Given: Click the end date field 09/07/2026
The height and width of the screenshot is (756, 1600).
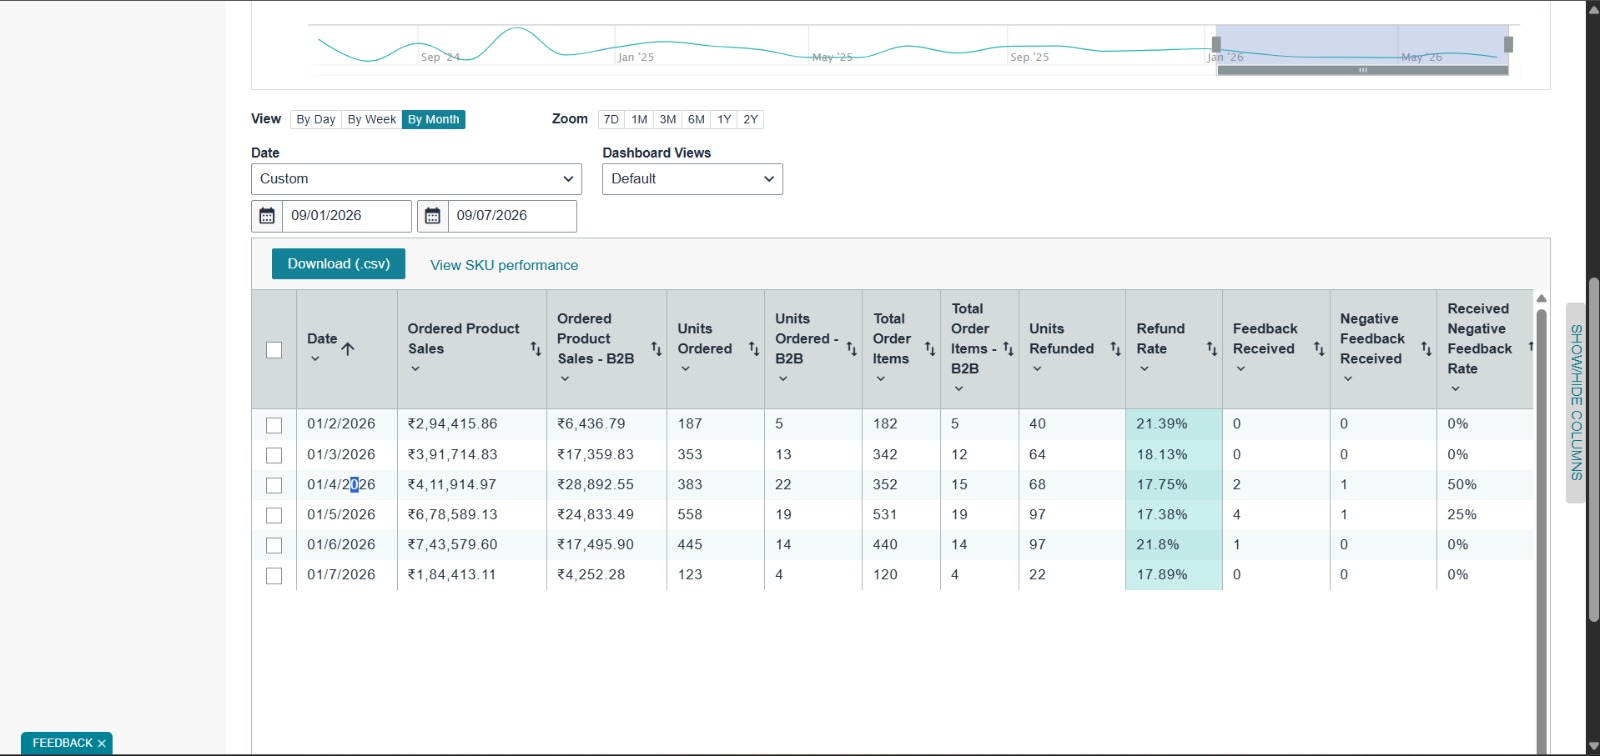Looking at the screenshot, I should [x=512, y=216].
